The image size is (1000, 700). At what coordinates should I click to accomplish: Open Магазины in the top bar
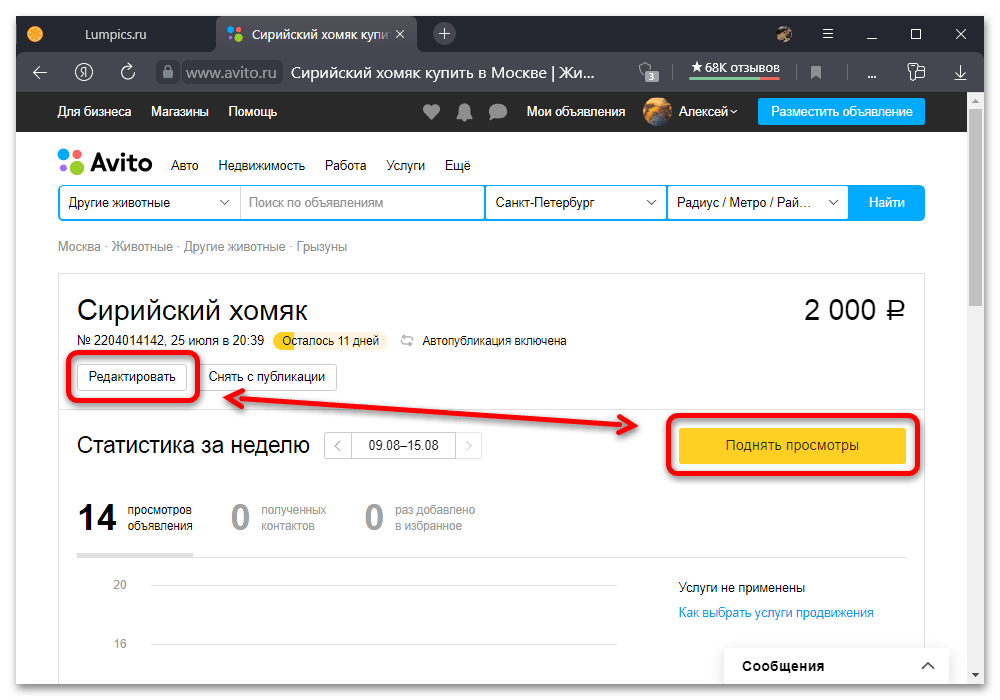tap(180, 112)
